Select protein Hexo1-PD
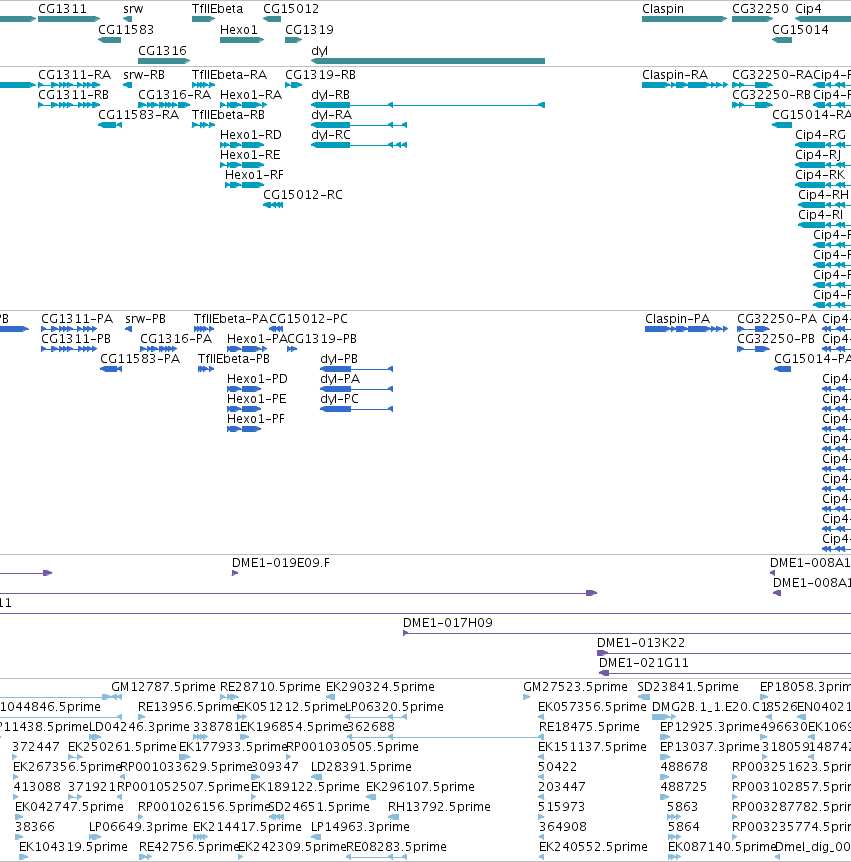Viewport: 851px width, 862px height. coord(257,379)
